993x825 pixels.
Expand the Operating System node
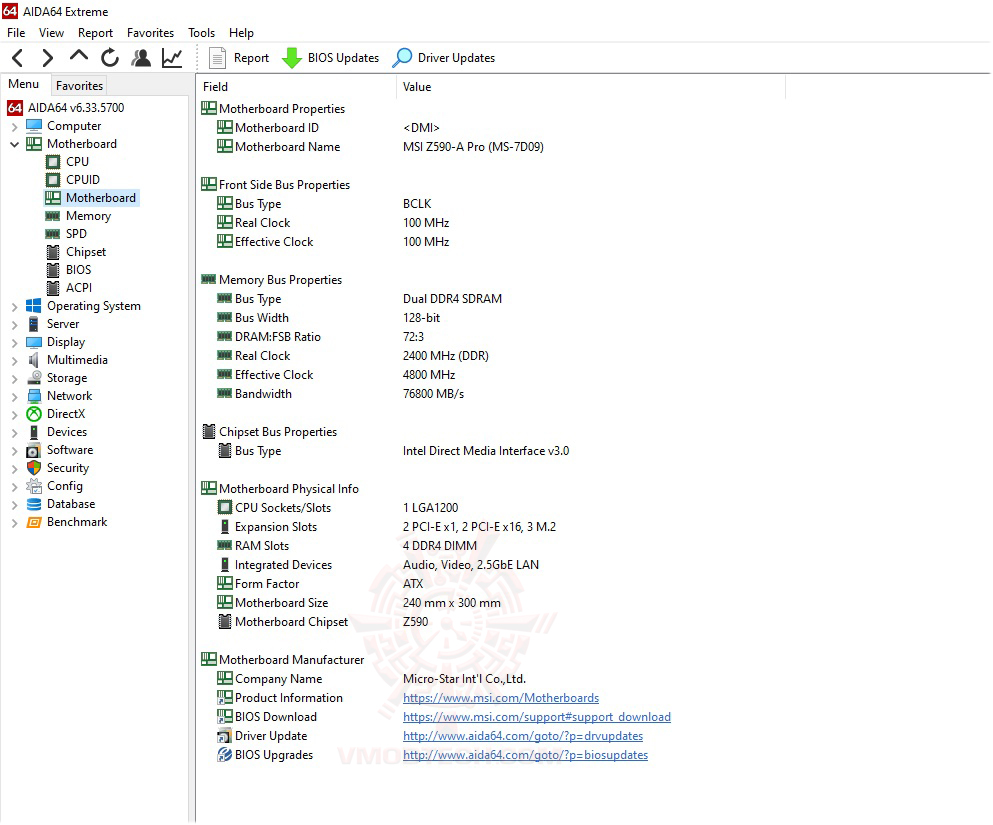[15, 307]
